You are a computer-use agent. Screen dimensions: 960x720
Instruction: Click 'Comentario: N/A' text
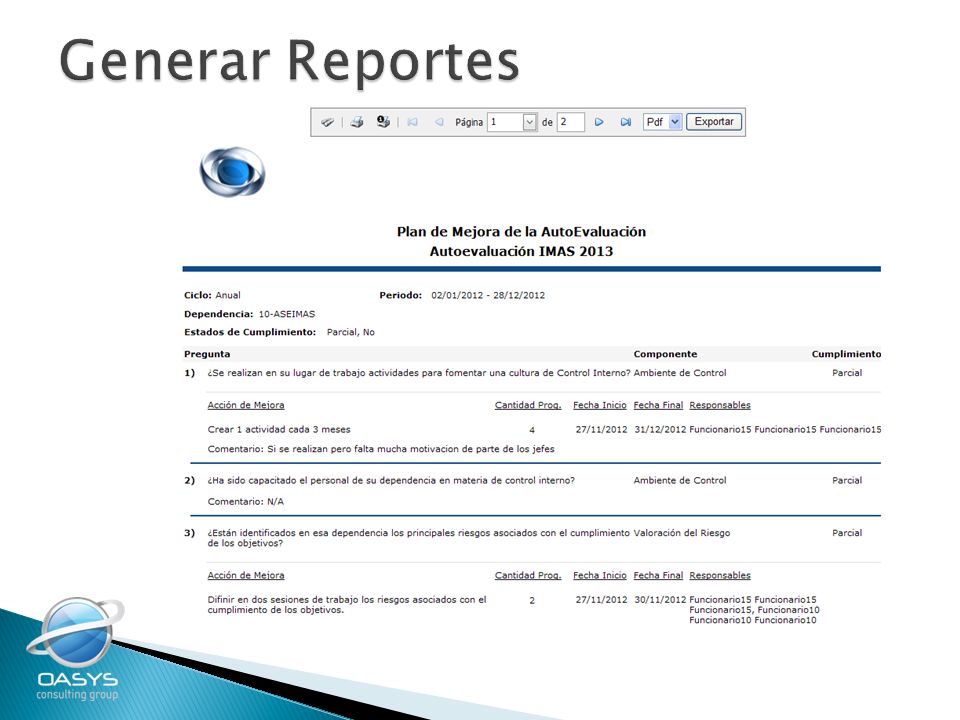(246, 501)
